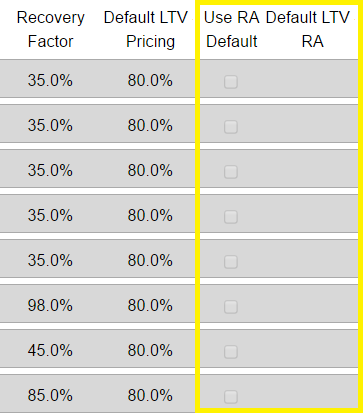This screenshot has height=413, width=363.
Task: Select the Default LTV RA column header
Action: coord(308,29)
